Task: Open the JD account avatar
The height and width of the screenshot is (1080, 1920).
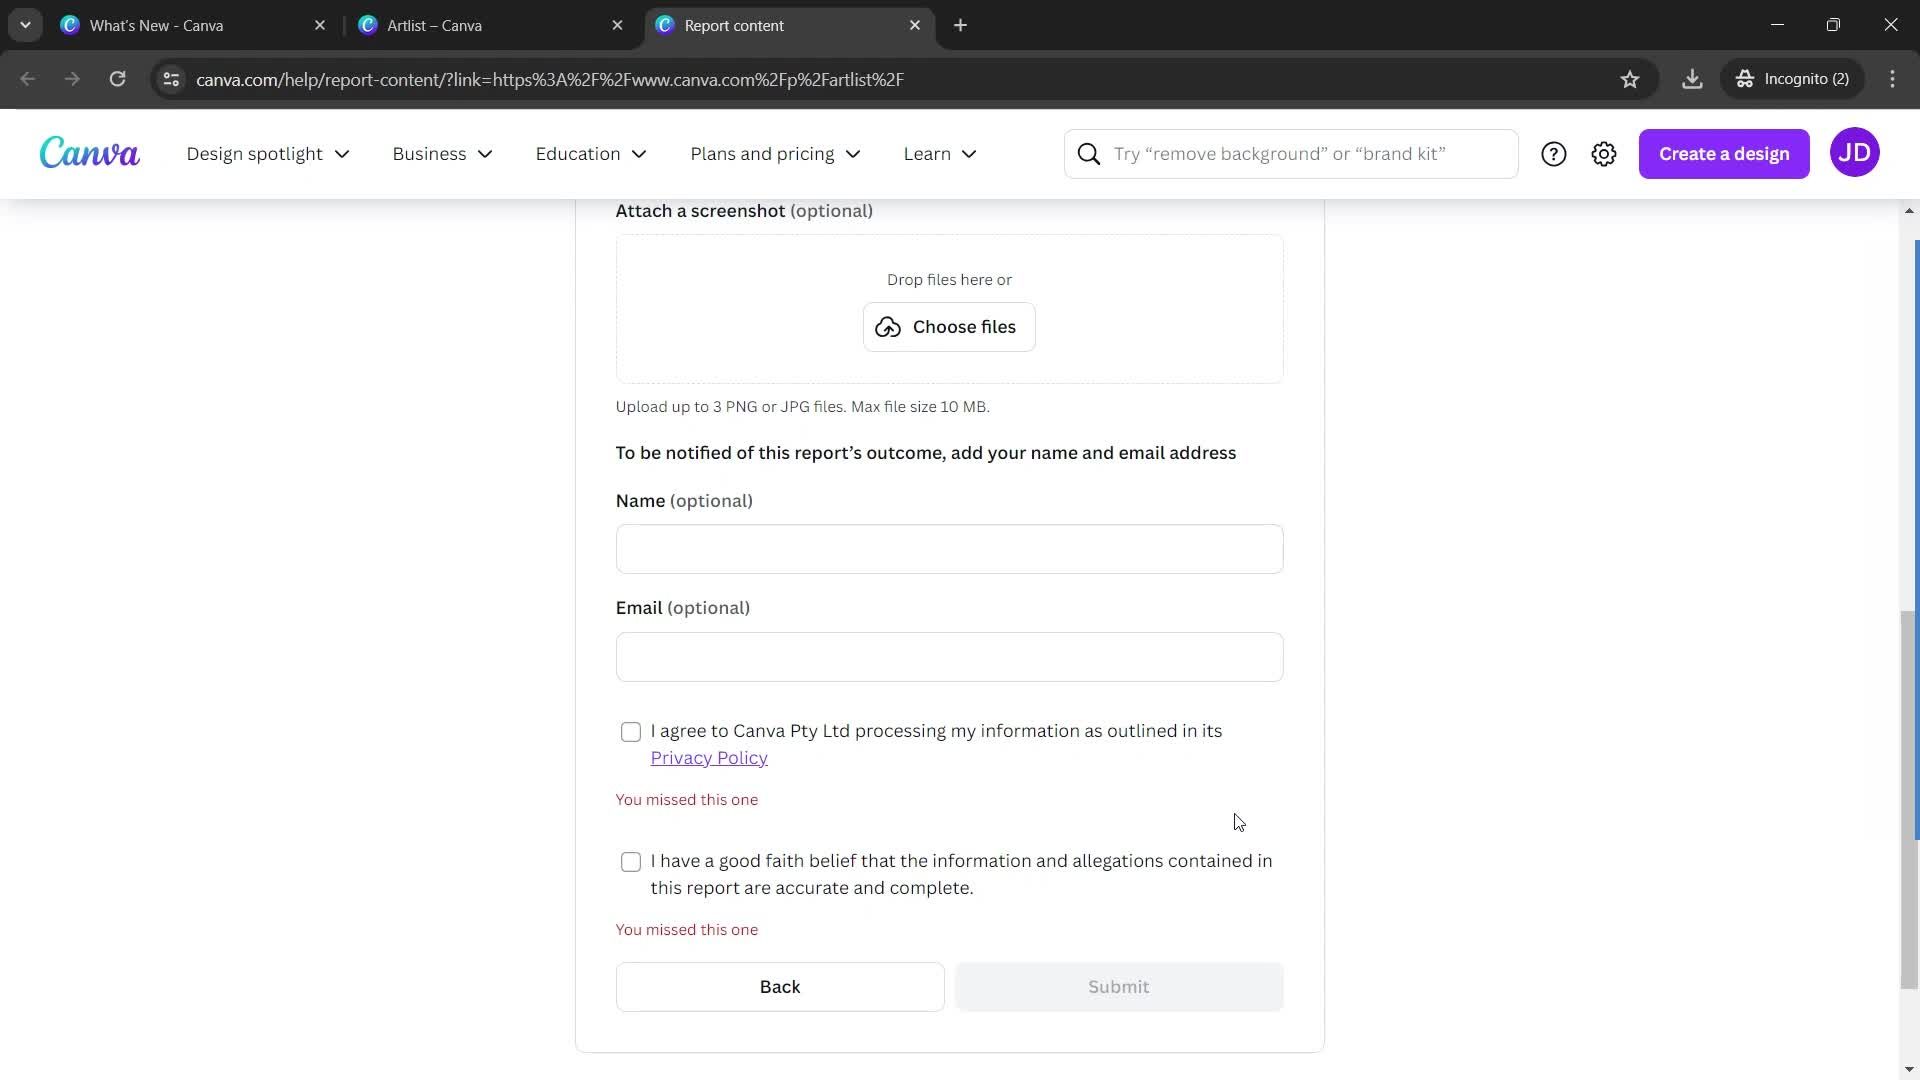Action: 1855,153
